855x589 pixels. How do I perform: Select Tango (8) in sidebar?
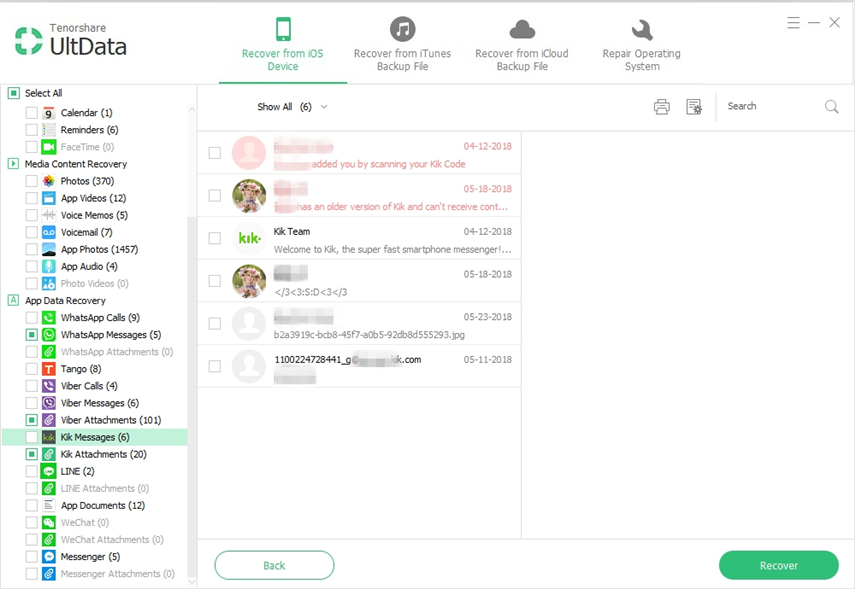(81, 369)
